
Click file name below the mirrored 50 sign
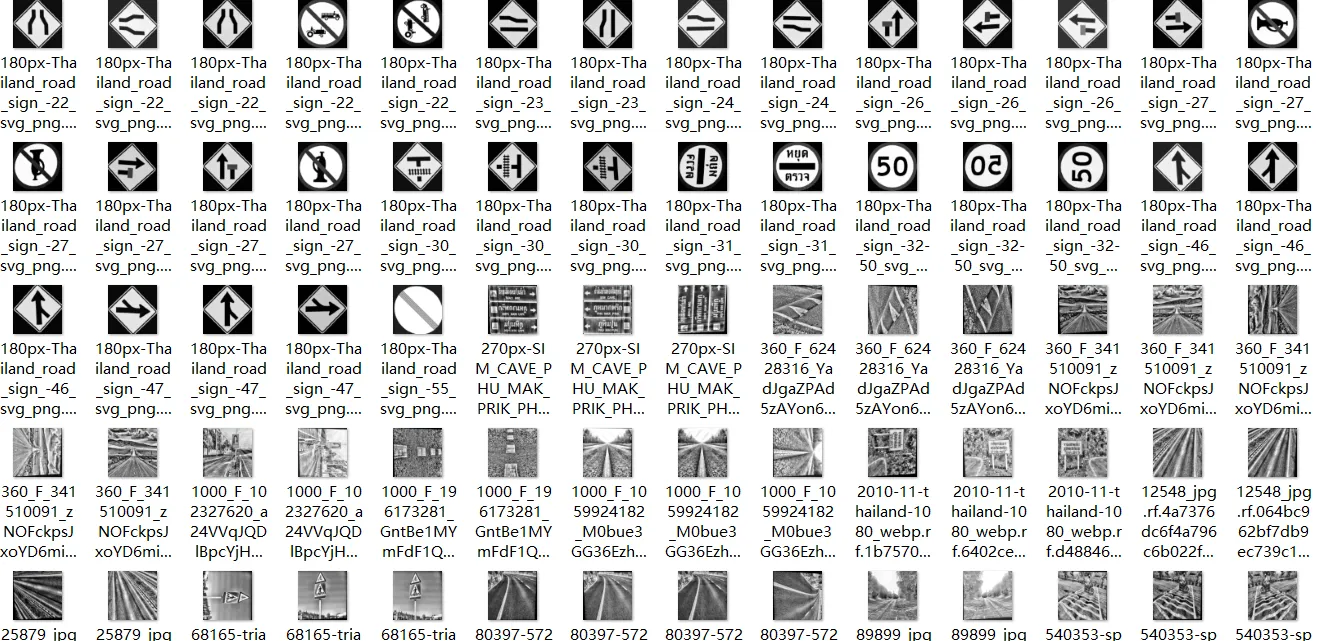click(x=988, y=236)
